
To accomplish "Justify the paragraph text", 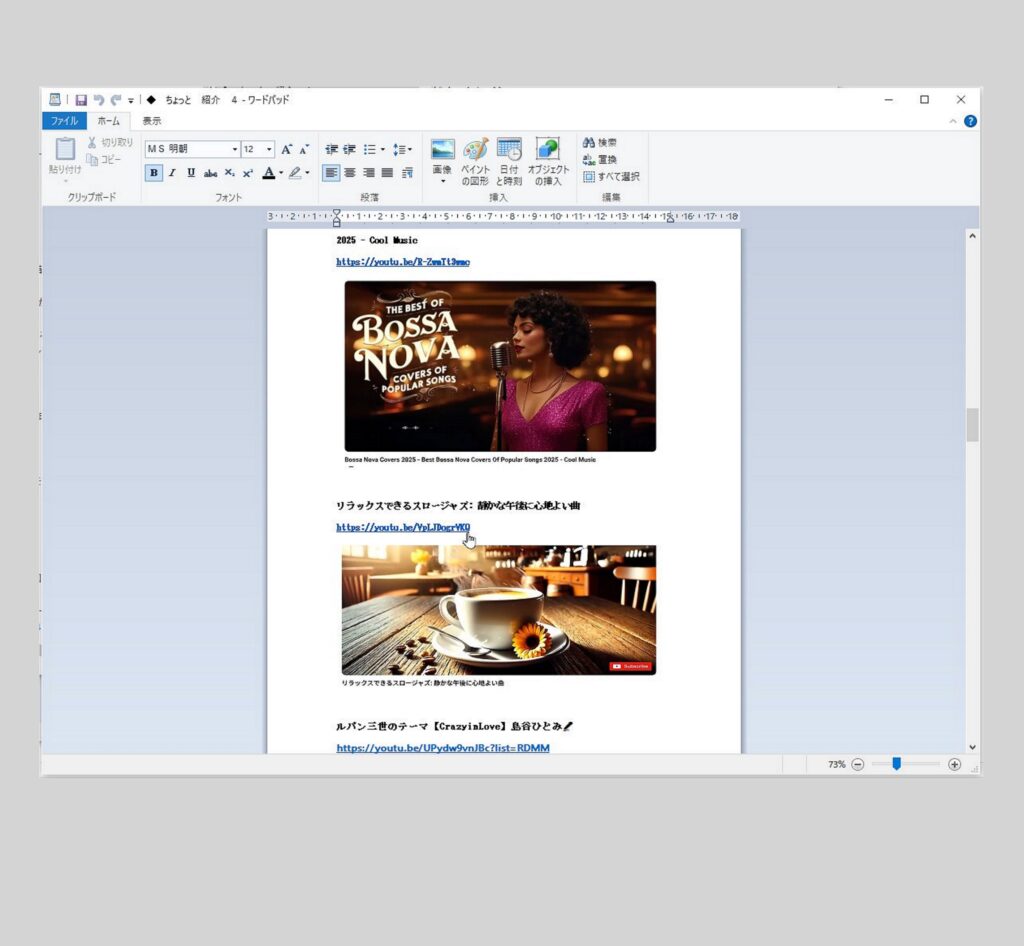I will [x=387, y=173].
